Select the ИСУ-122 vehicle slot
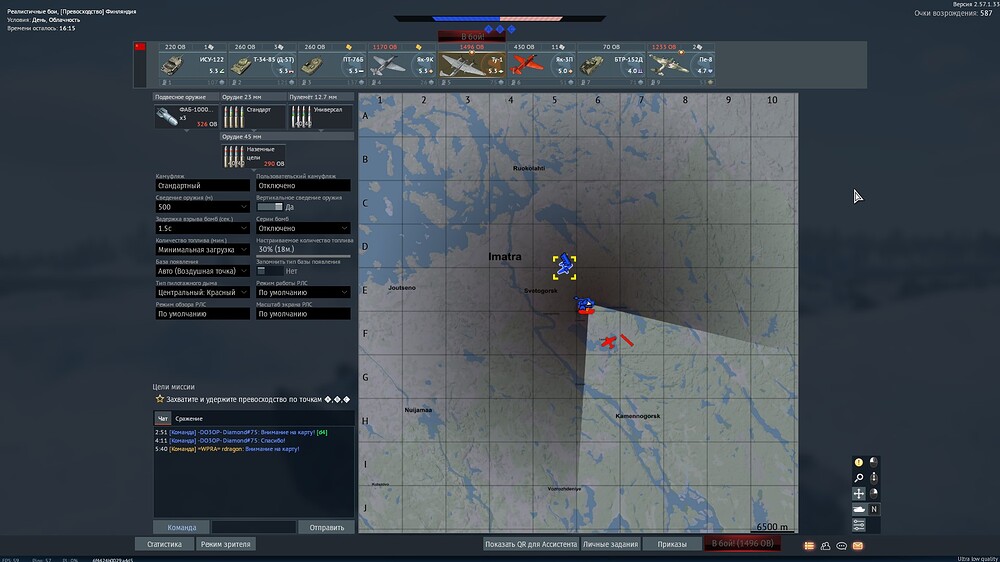This screenshot has width=1000, height=562. point(193,64)
